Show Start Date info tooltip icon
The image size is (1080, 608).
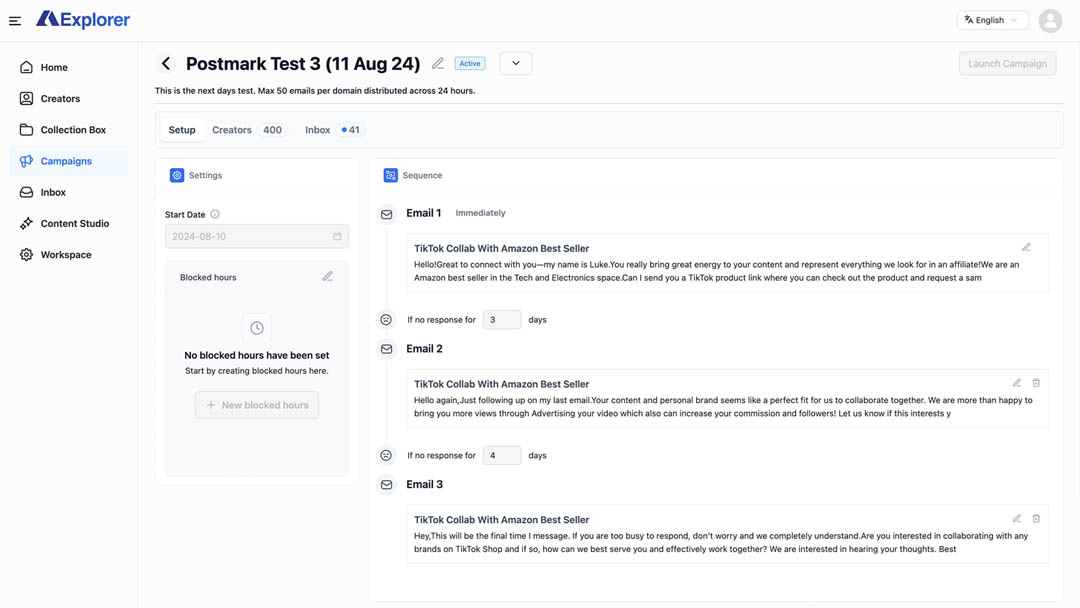215,214
